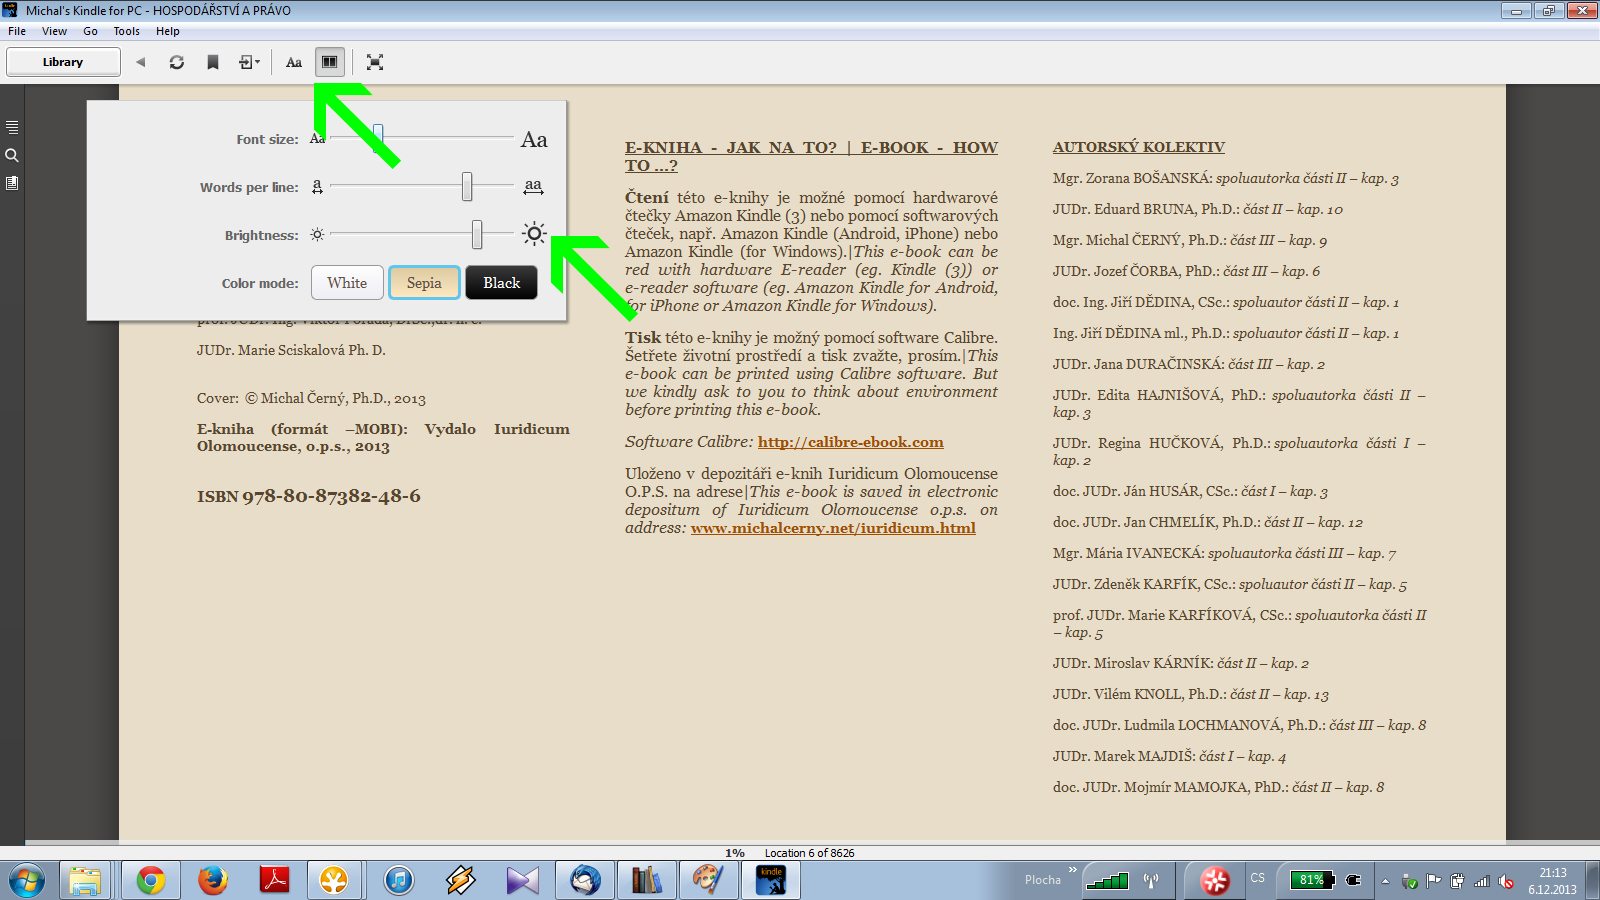Open the notes and marks sidebar icon
The width and height of the screenshot is (1600, 900).
(12, 183)
